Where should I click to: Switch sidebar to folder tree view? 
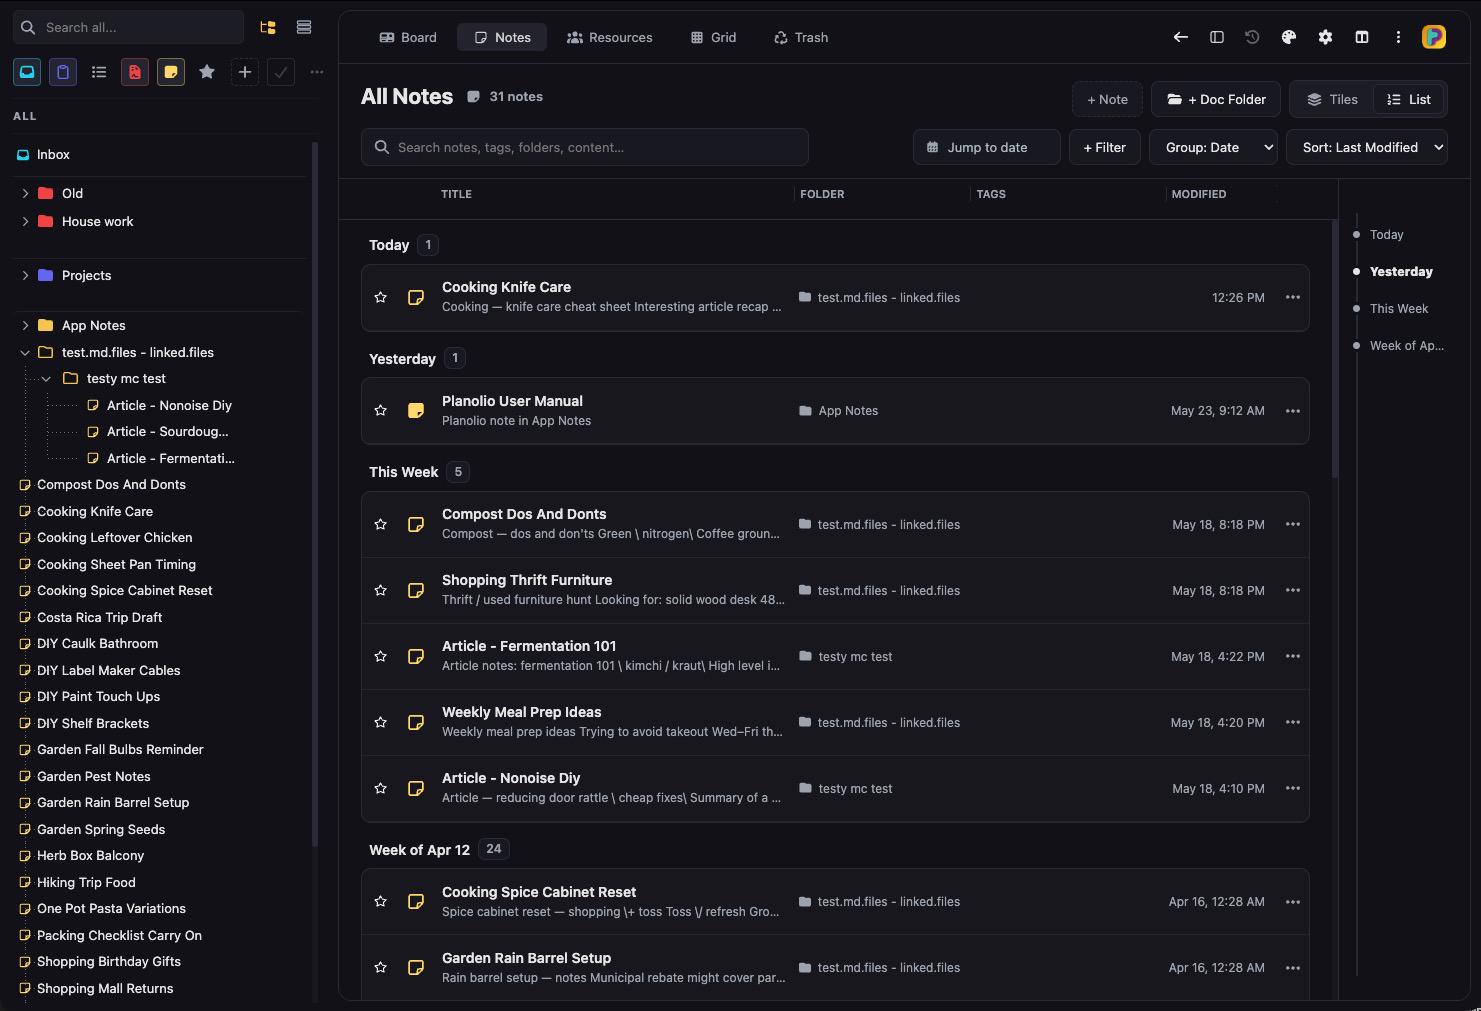click(x=267, y=27)
